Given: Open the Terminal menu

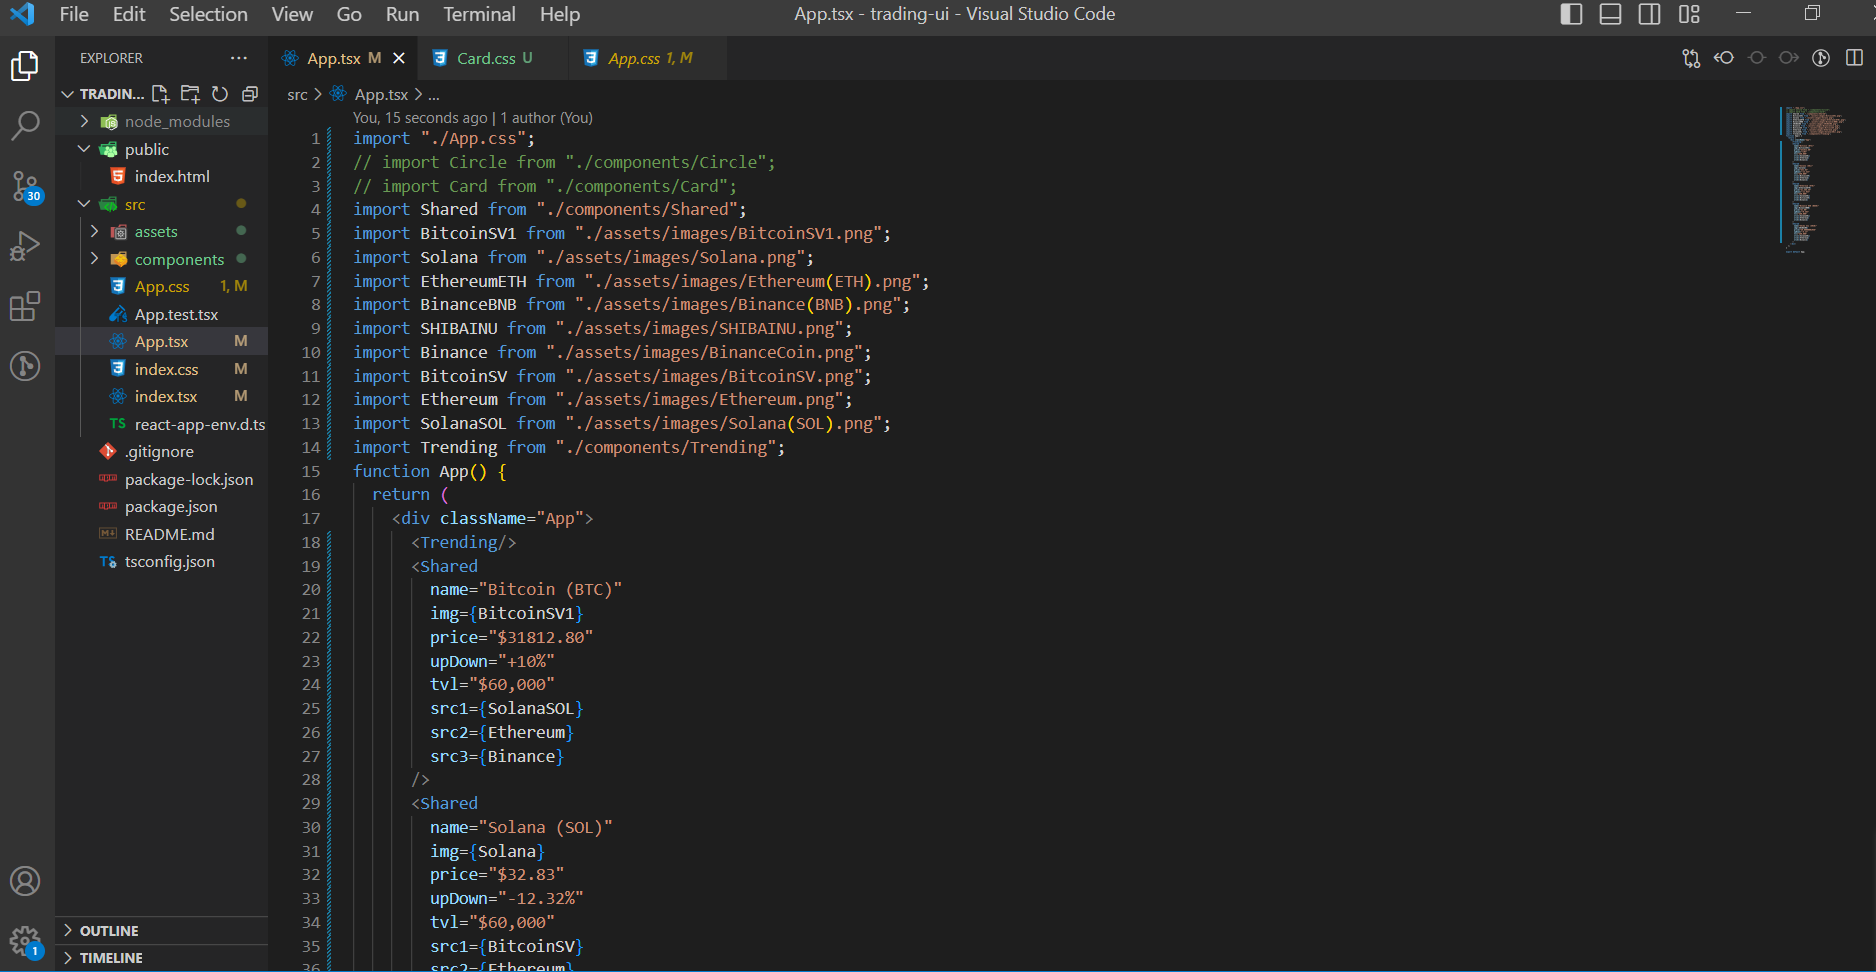Looking at the screenshot, I should click(478, 14).
